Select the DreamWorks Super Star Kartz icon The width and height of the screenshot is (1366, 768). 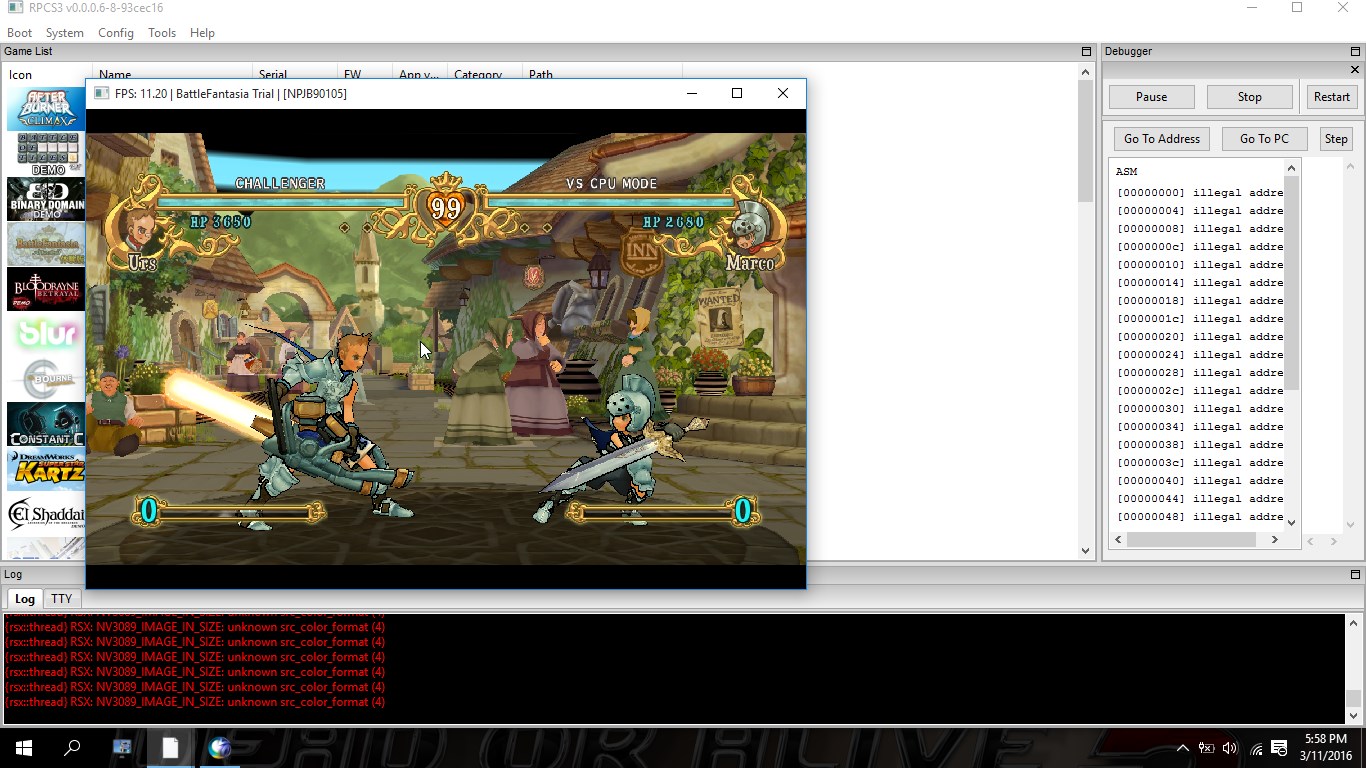click(x=45, y=469)
